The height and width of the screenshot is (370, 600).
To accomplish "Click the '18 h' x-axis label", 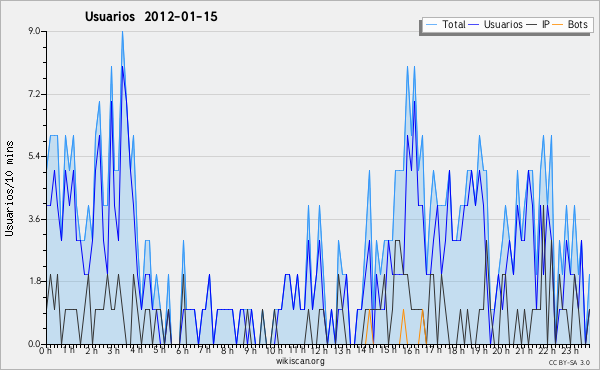I will click(x=457, y=351).
